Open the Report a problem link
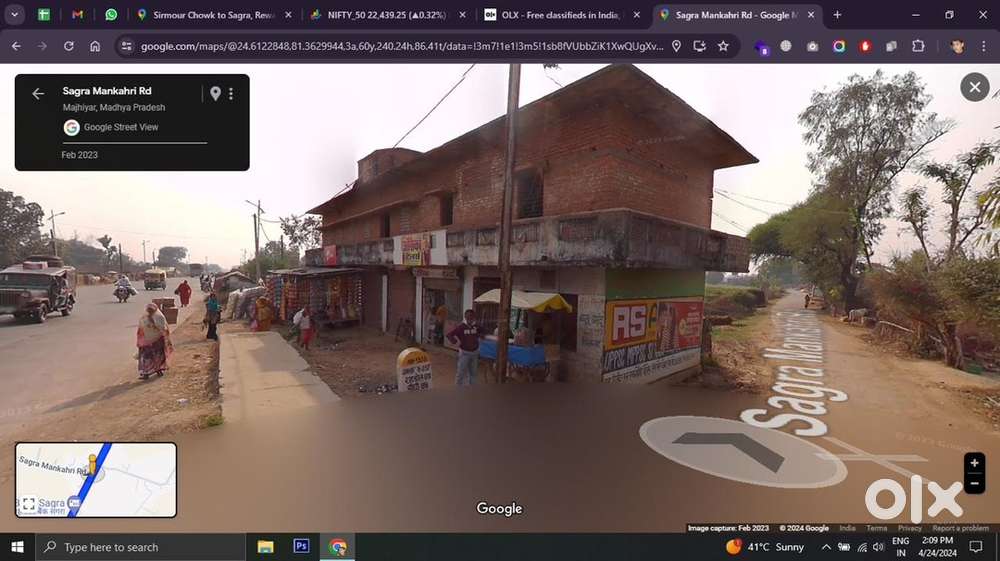The image size is (1000, 561). coord(960,528)
